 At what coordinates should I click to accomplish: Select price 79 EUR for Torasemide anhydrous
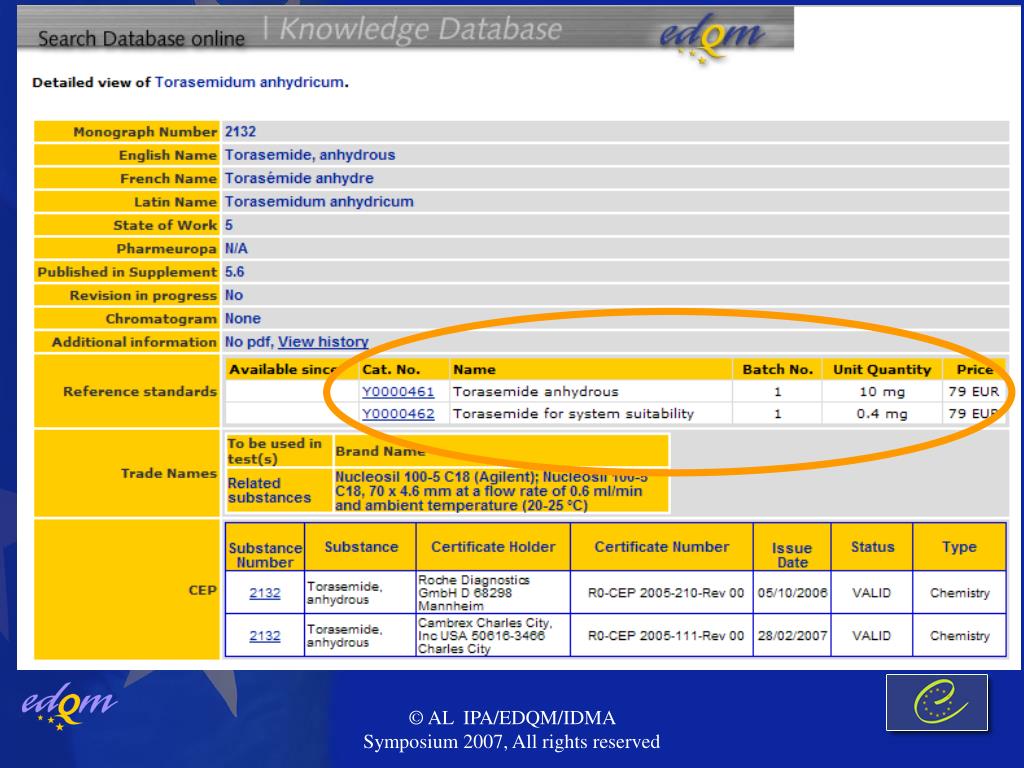974,392
